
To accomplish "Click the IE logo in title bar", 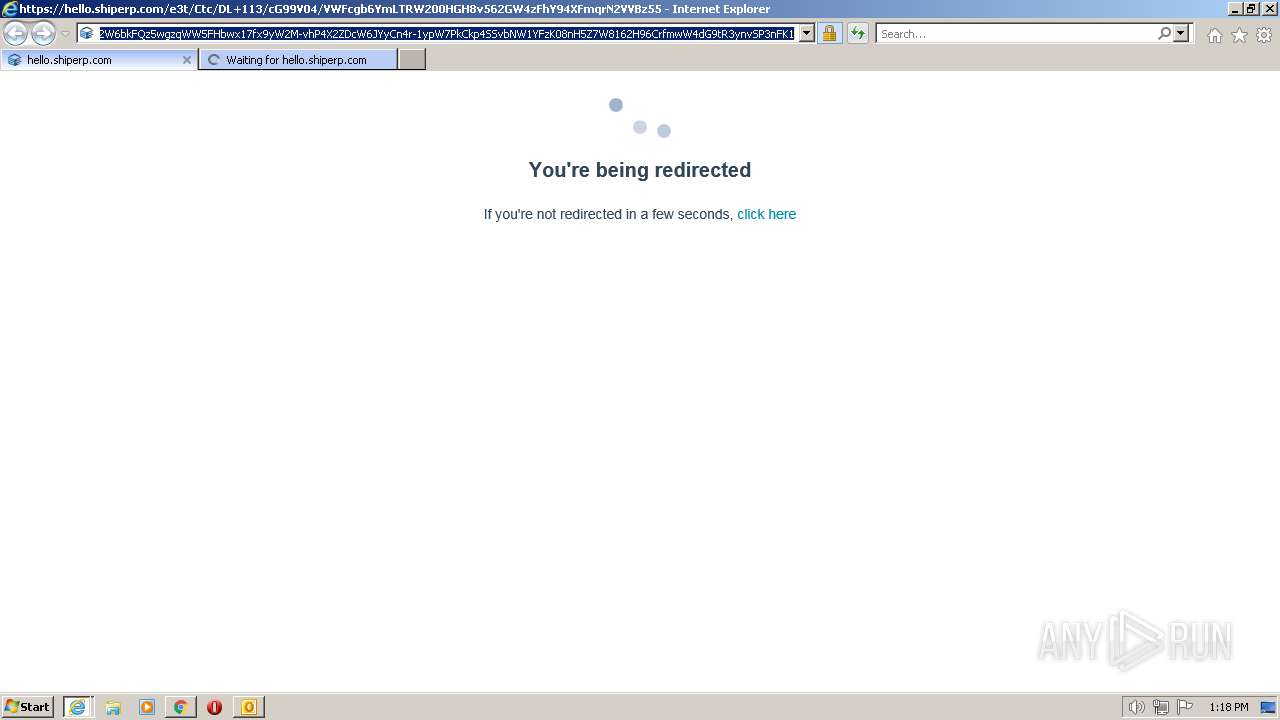I will pyautogui.click(x=9, y=9).
